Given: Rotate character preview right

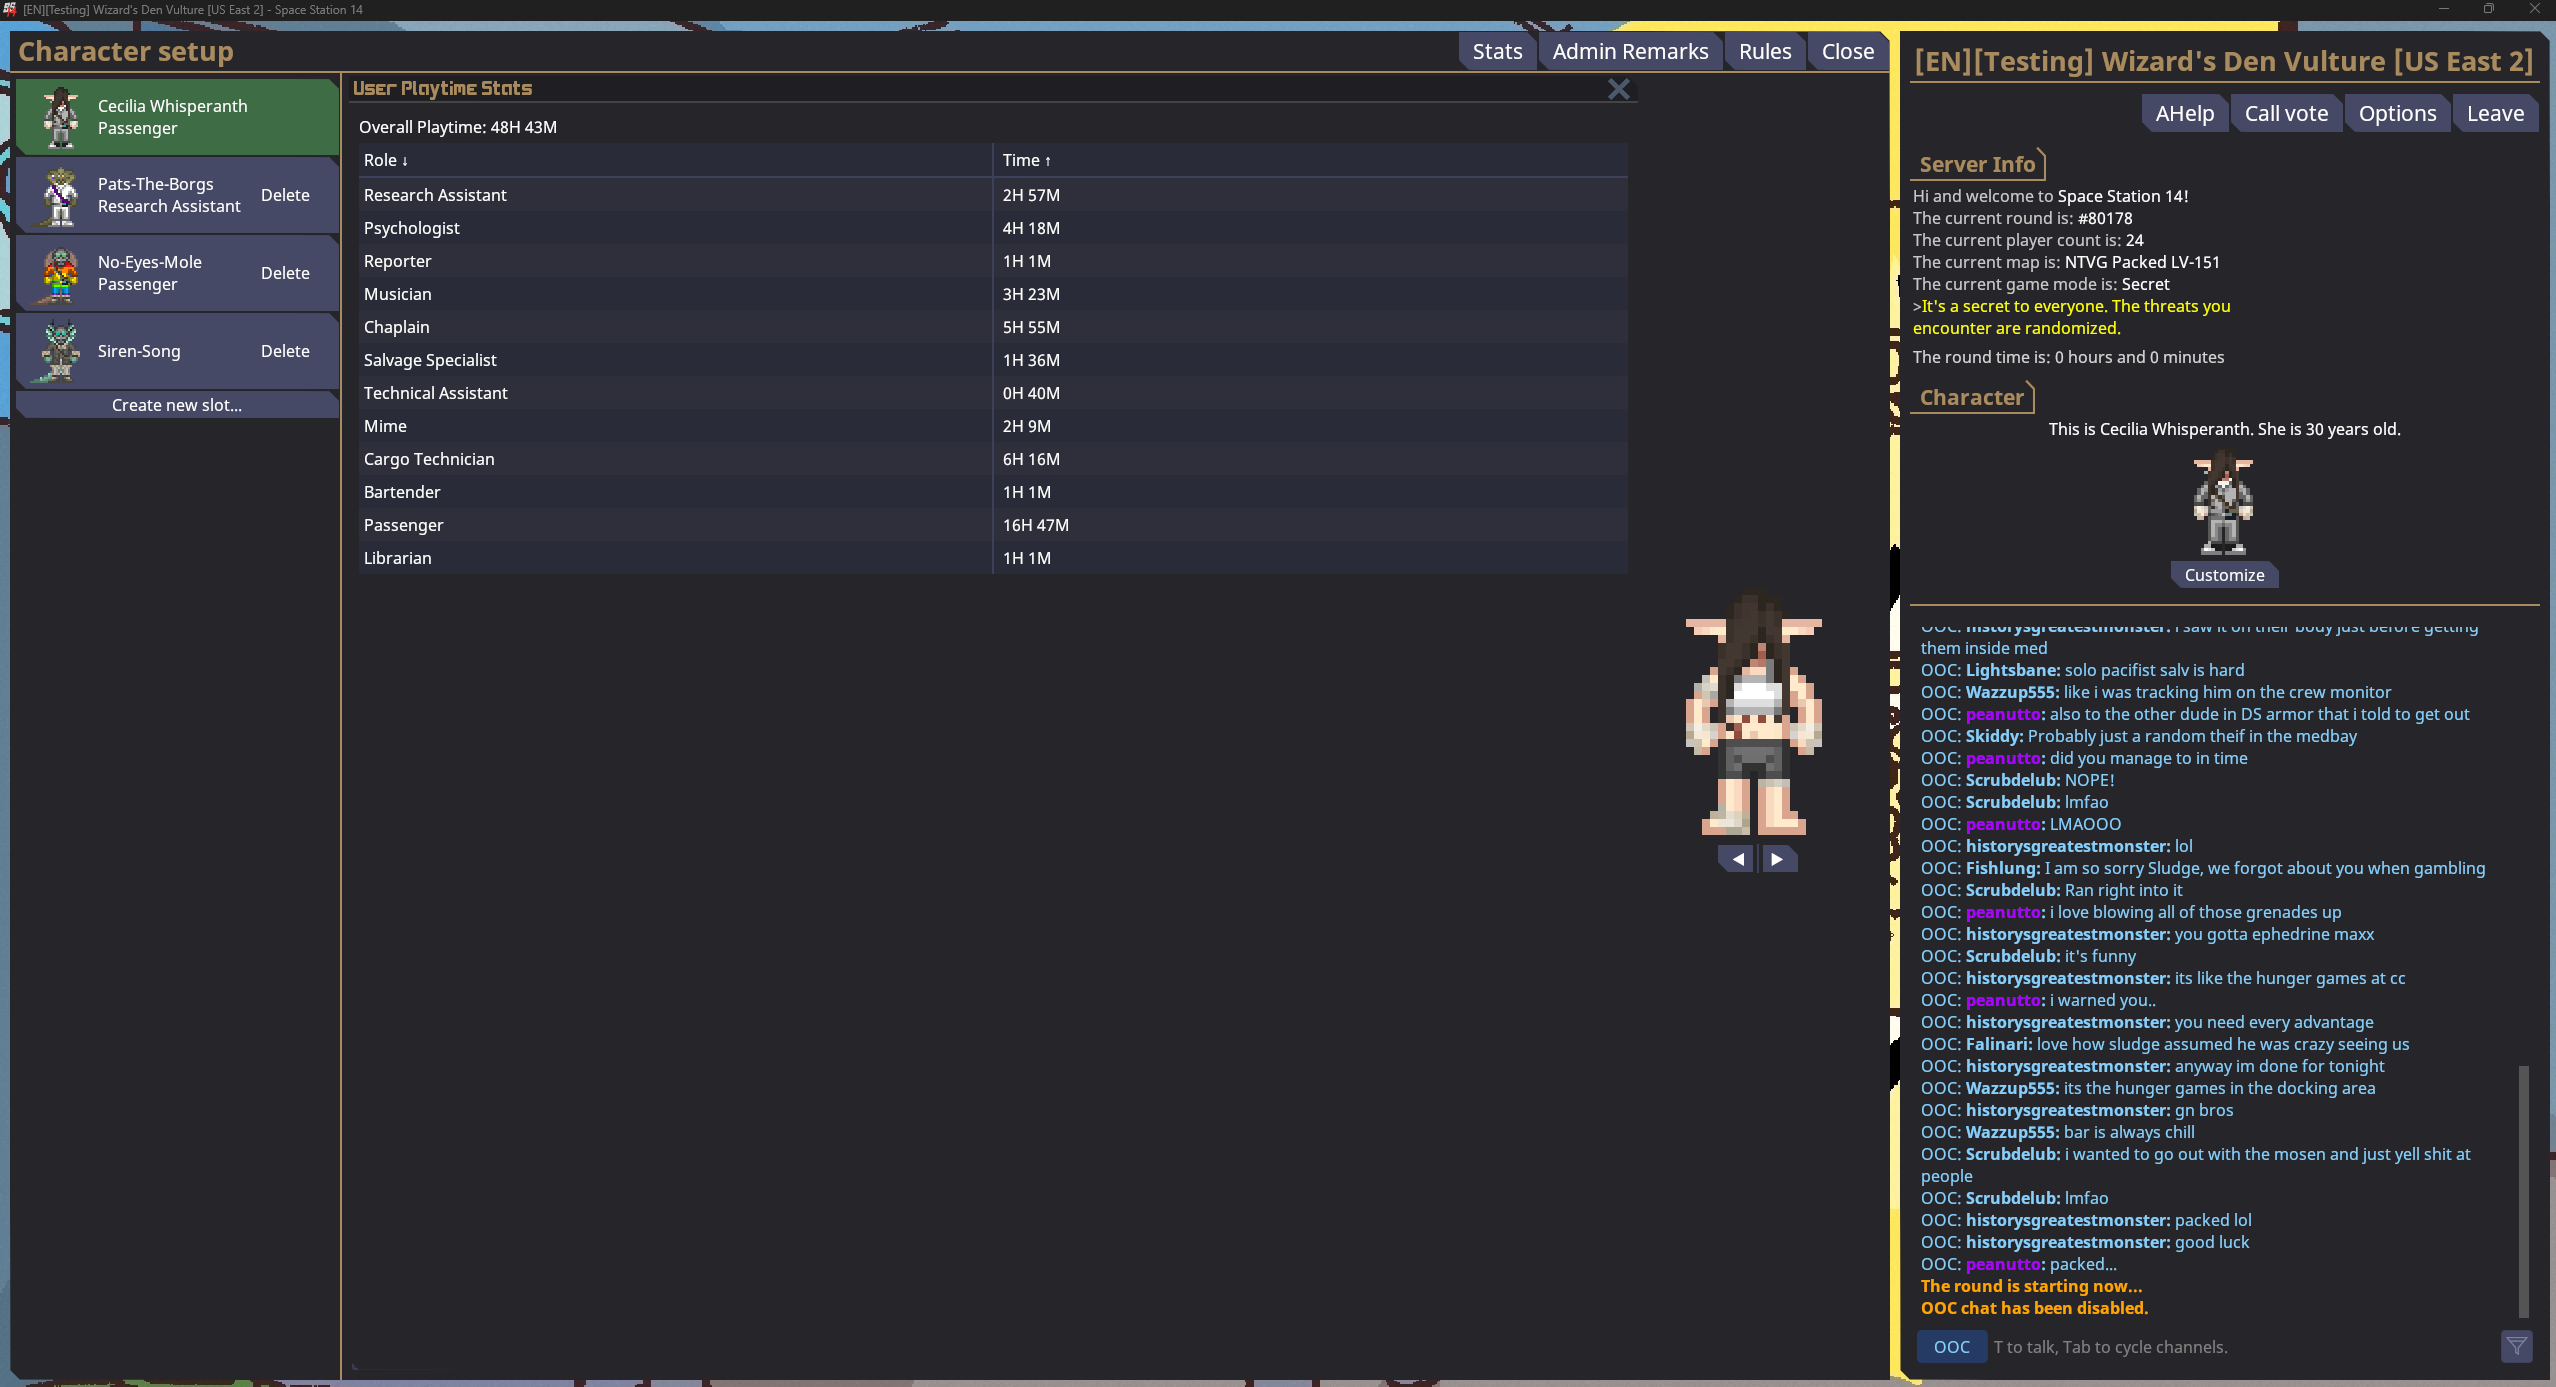Looking at the screenshot, I should (1777, 859).
